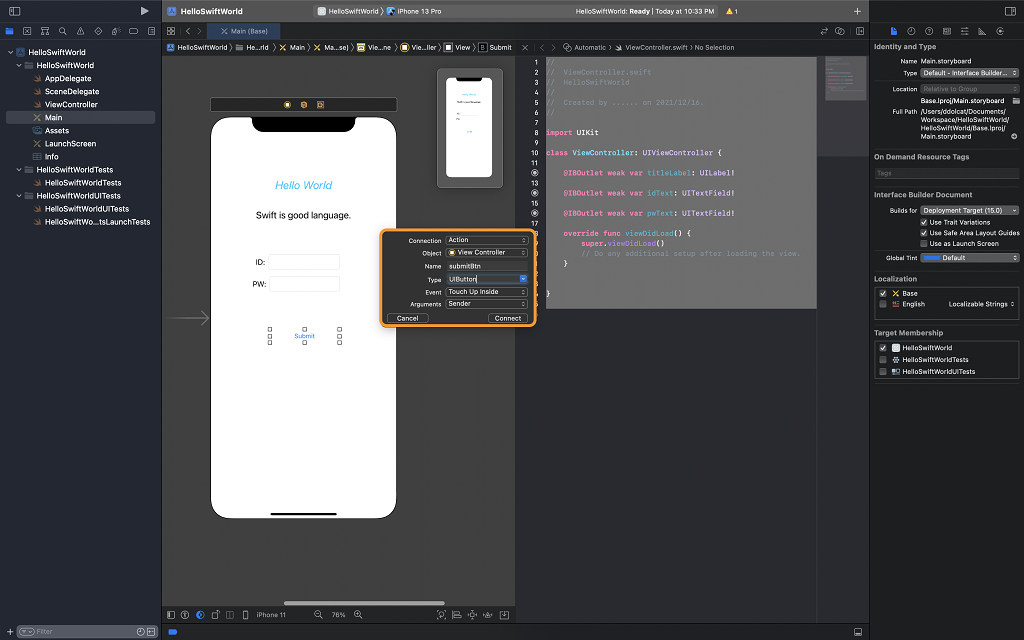
Task: Open the Issue navigator warning icon
Action: point(80,31)
